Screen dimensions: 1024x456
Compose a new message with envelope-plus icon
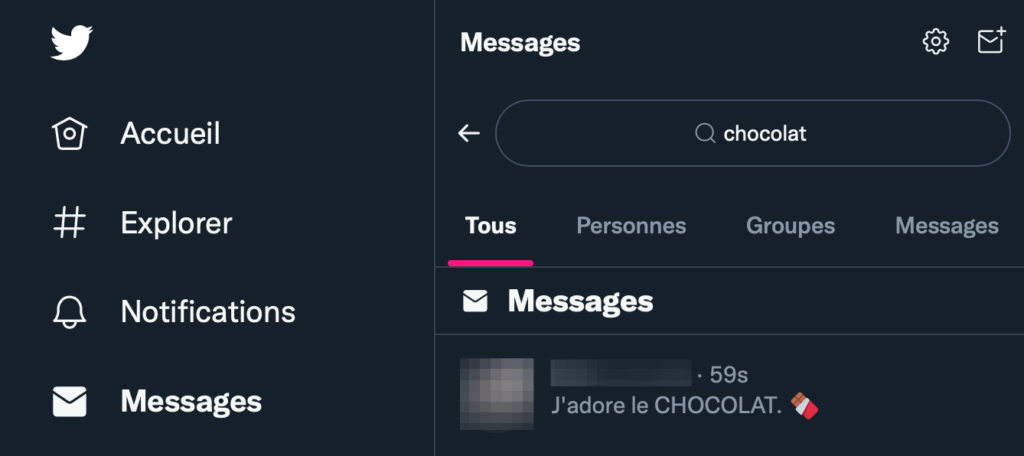pos(991,41)
